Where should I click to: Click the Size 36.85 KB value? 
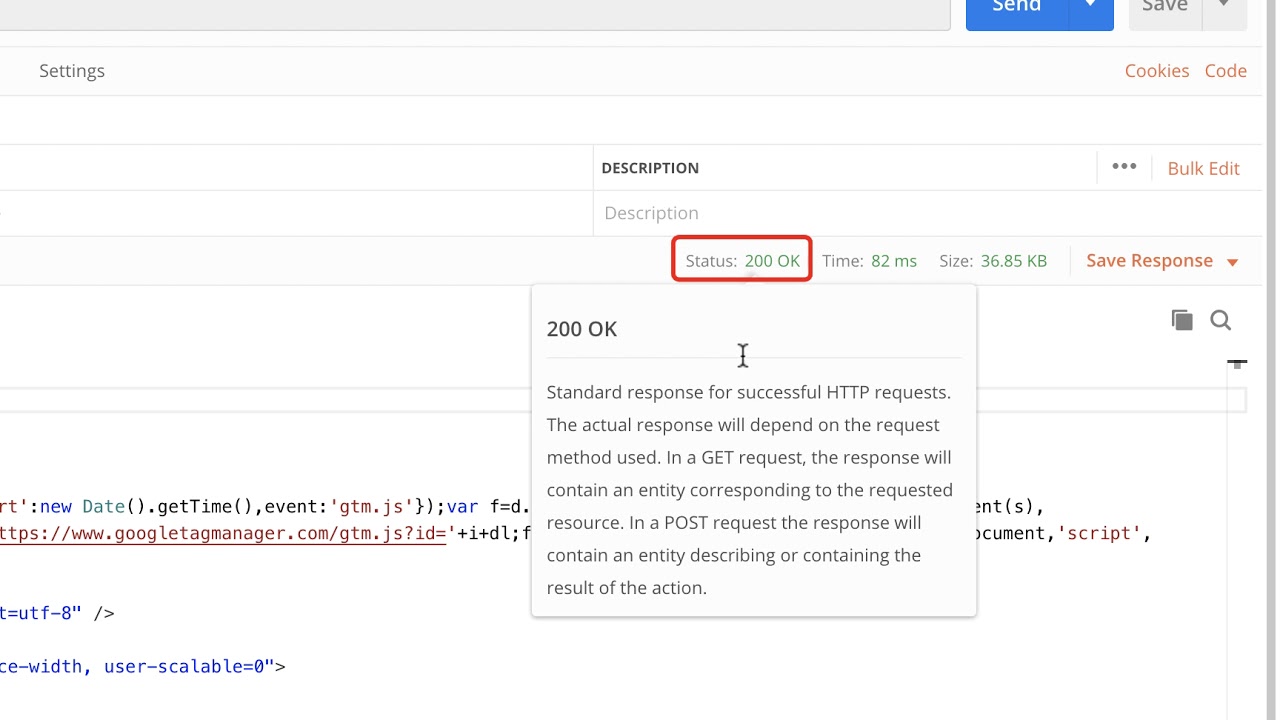pyautogui.click(x=1014, y=260)
